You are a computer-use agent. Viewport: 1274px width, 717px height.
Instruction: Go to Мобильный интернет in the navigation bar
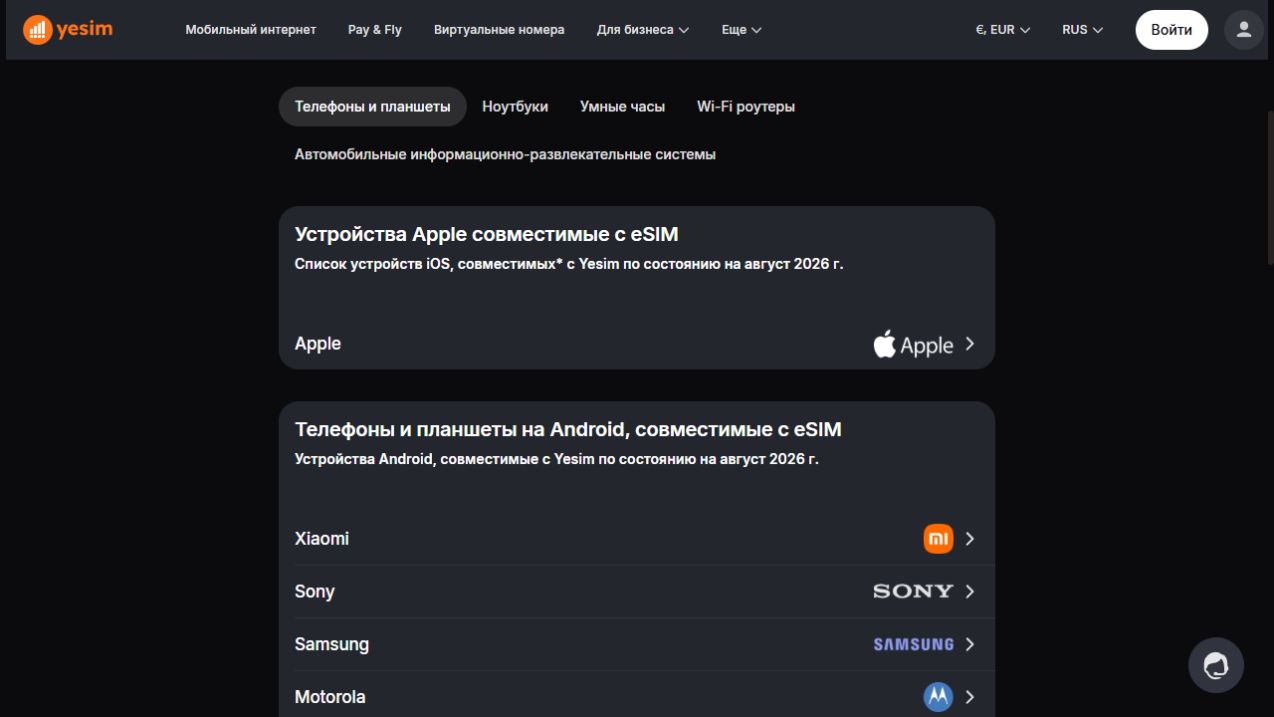[251, 30]
